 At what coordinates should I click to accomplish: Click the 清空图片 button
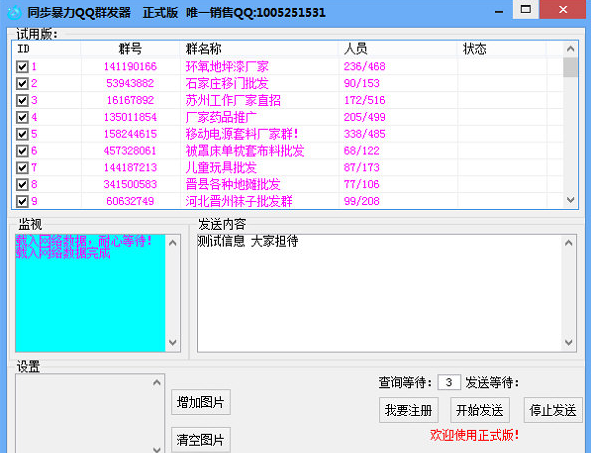click(x=201, y=439)
